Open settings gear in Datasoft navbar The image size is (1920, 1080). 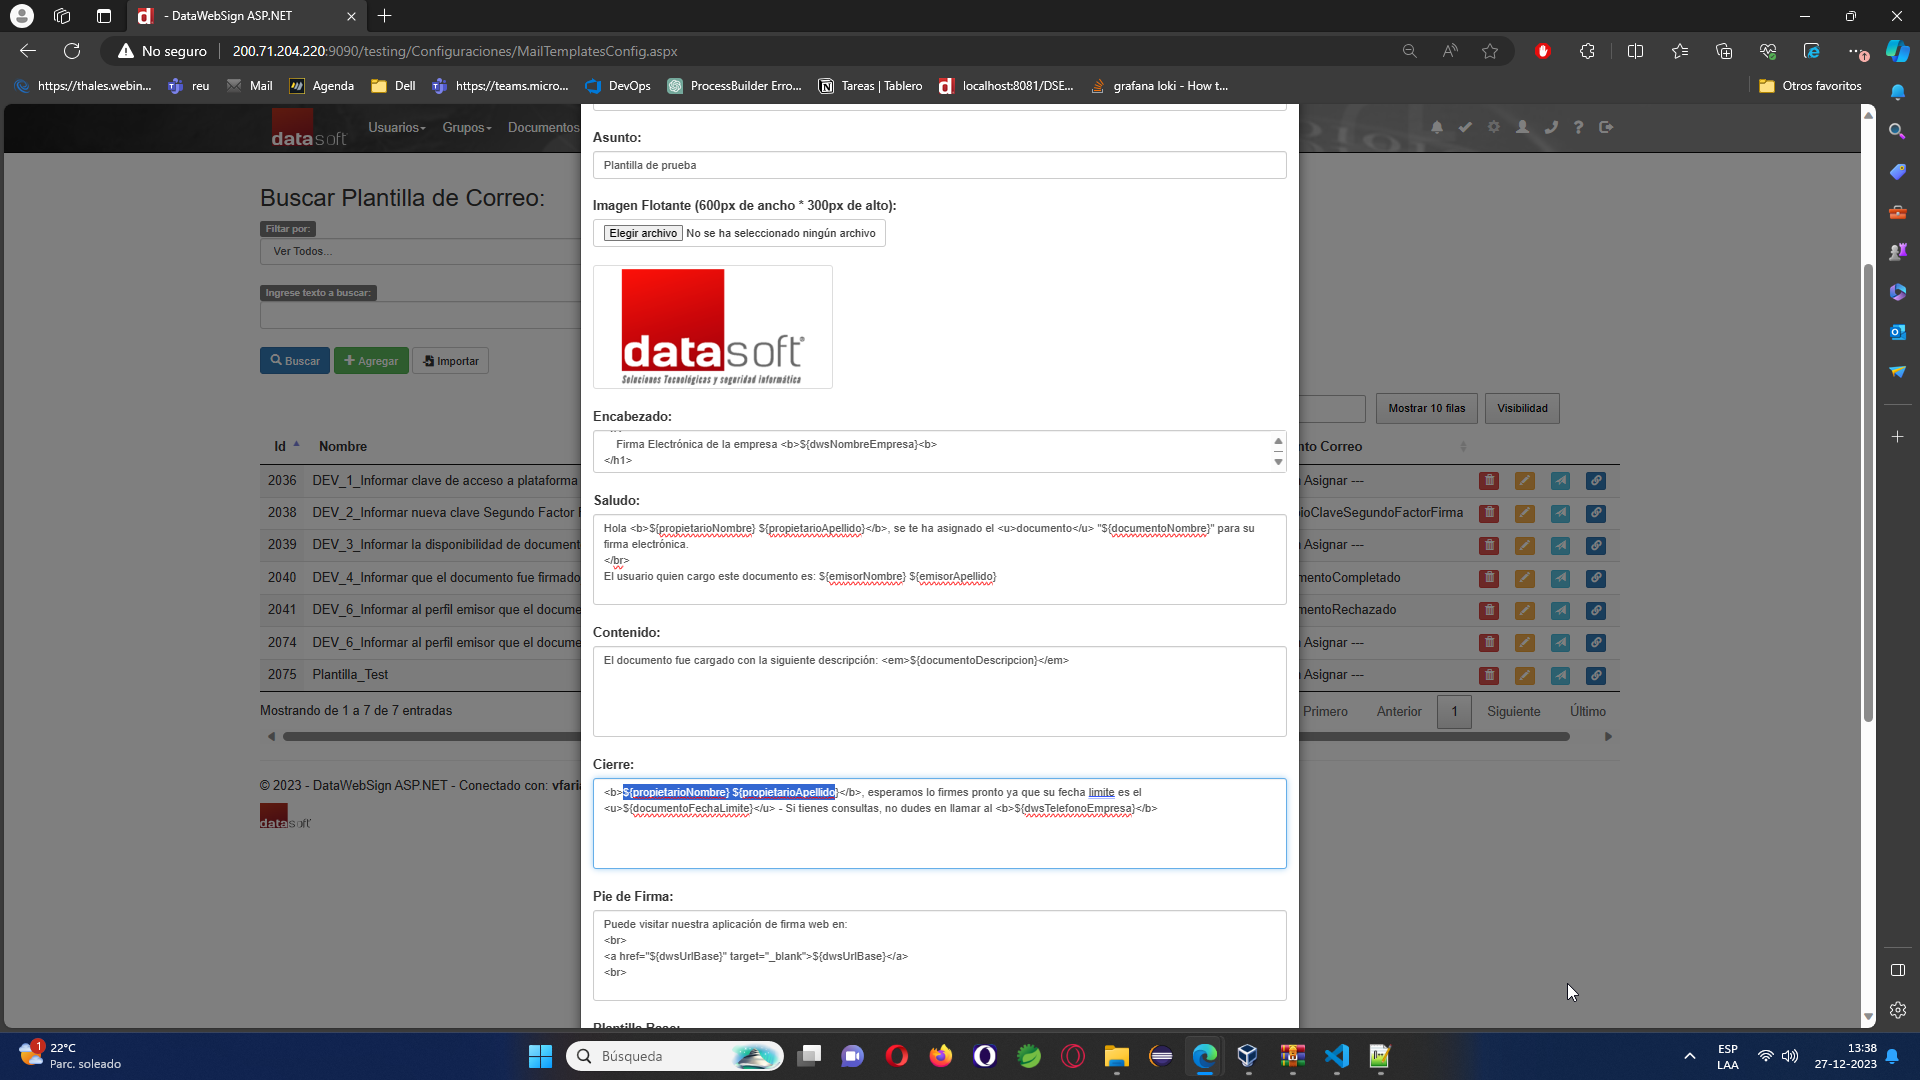[x=1494, y=127]
